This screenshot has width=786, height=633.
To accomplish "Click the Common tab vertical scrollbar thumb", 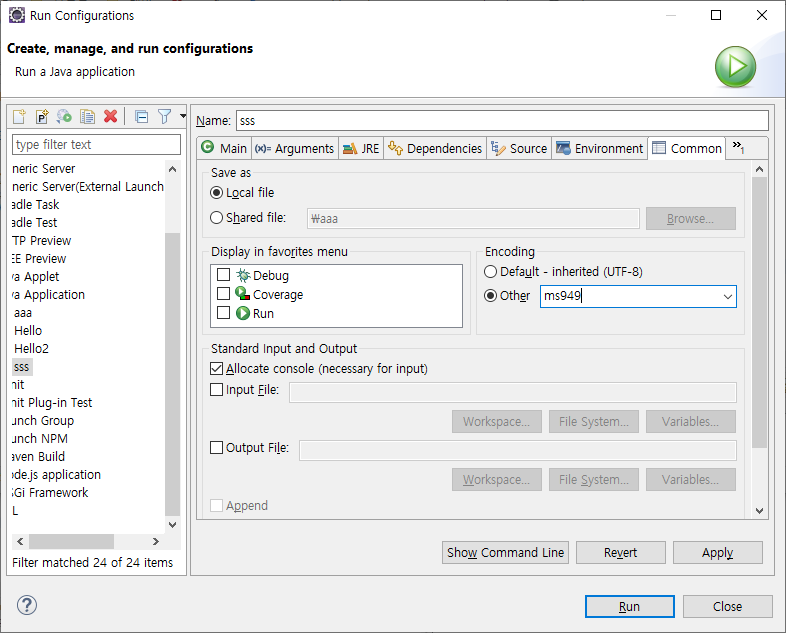I will coord(759,312).
